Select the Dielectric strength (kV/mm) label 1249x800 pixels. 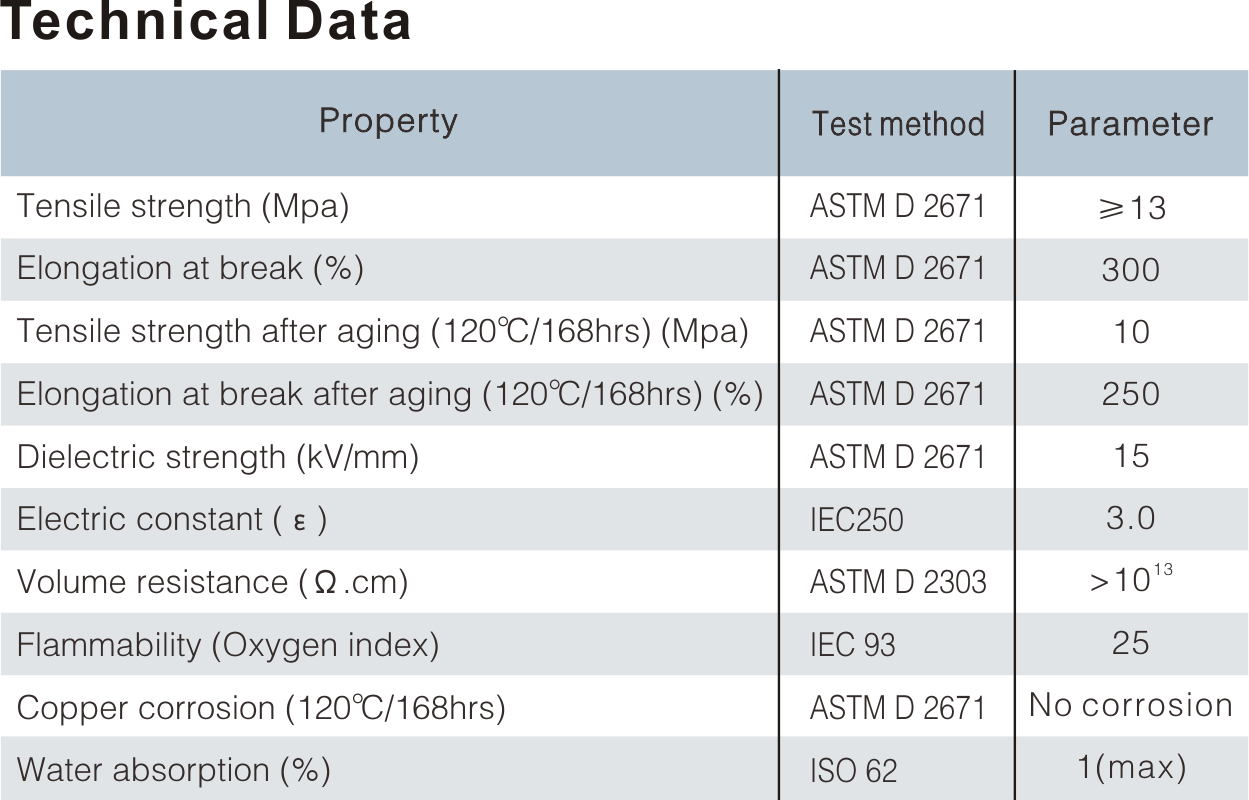pos(217,457)
